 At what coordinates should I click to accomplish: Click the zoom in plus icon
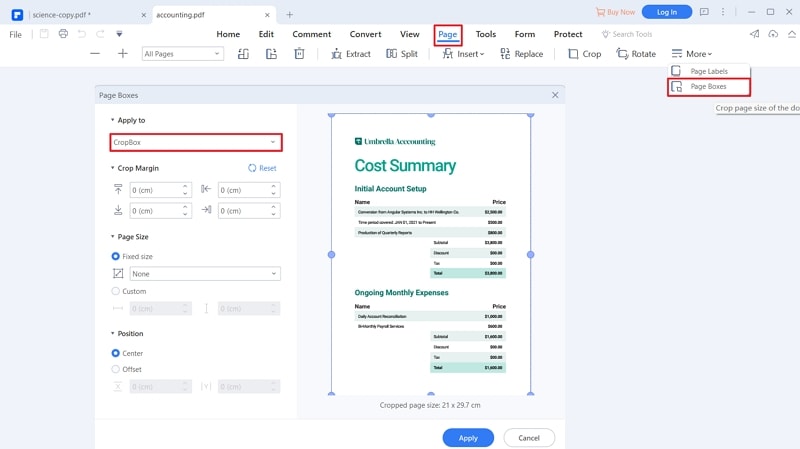[x=122, y=54]
